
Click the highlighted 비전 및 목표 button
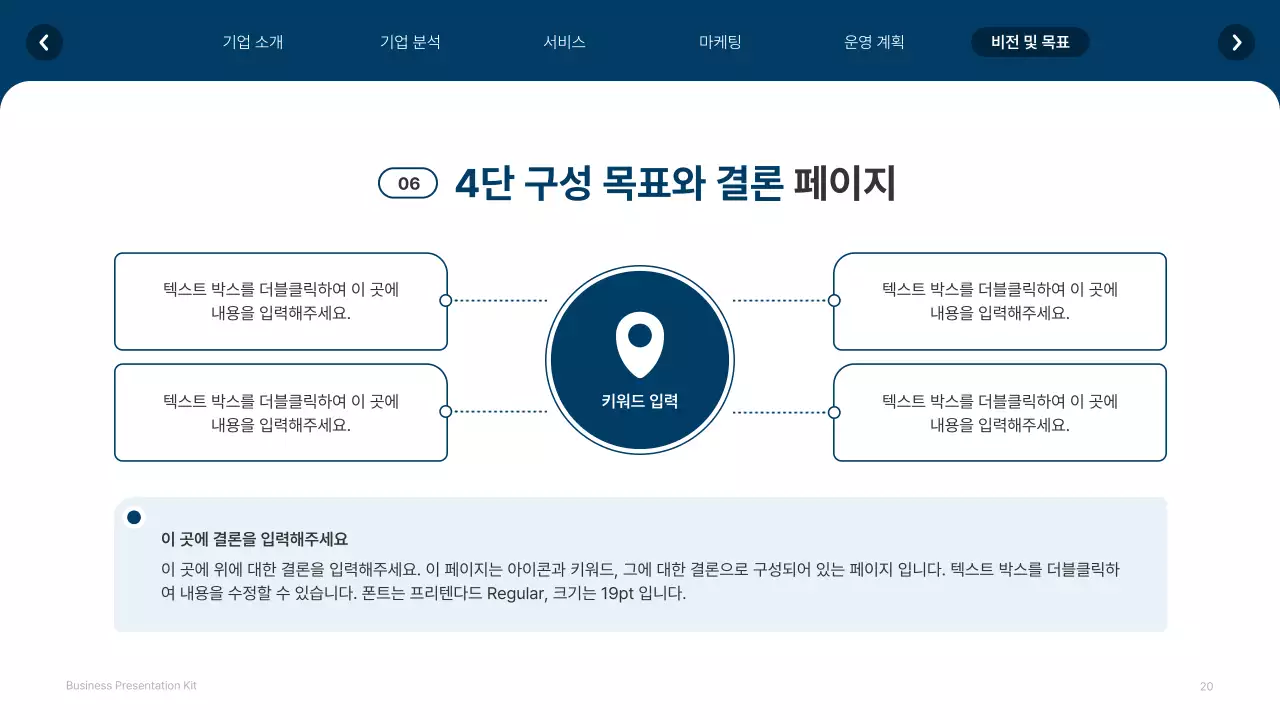click(1030, 42)
